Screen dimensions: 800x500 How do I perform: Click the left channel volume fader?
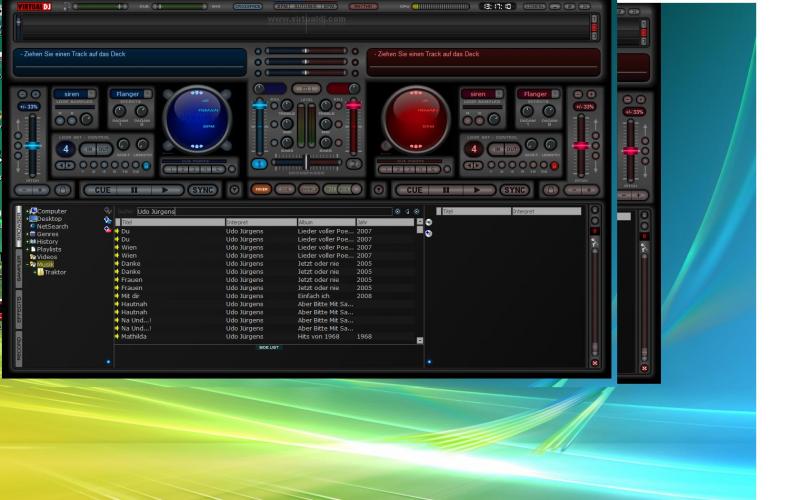[x=259, y=105]
